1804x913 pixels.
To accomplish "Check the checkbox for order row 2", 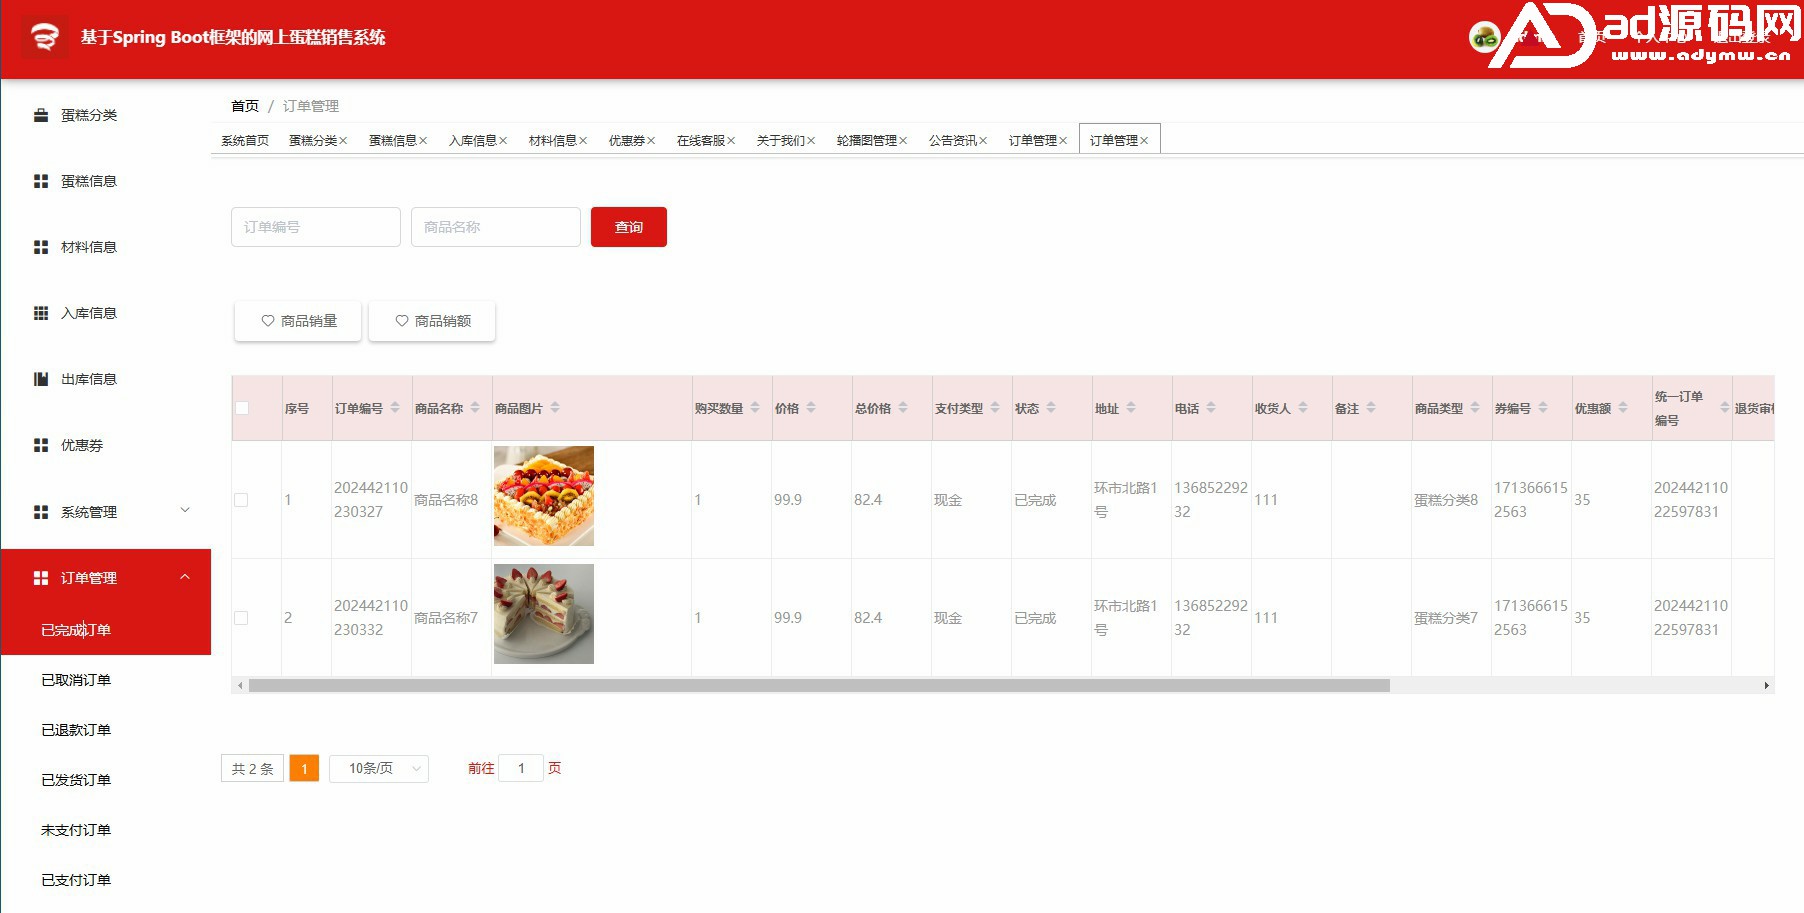I will [x=241, y=618].
